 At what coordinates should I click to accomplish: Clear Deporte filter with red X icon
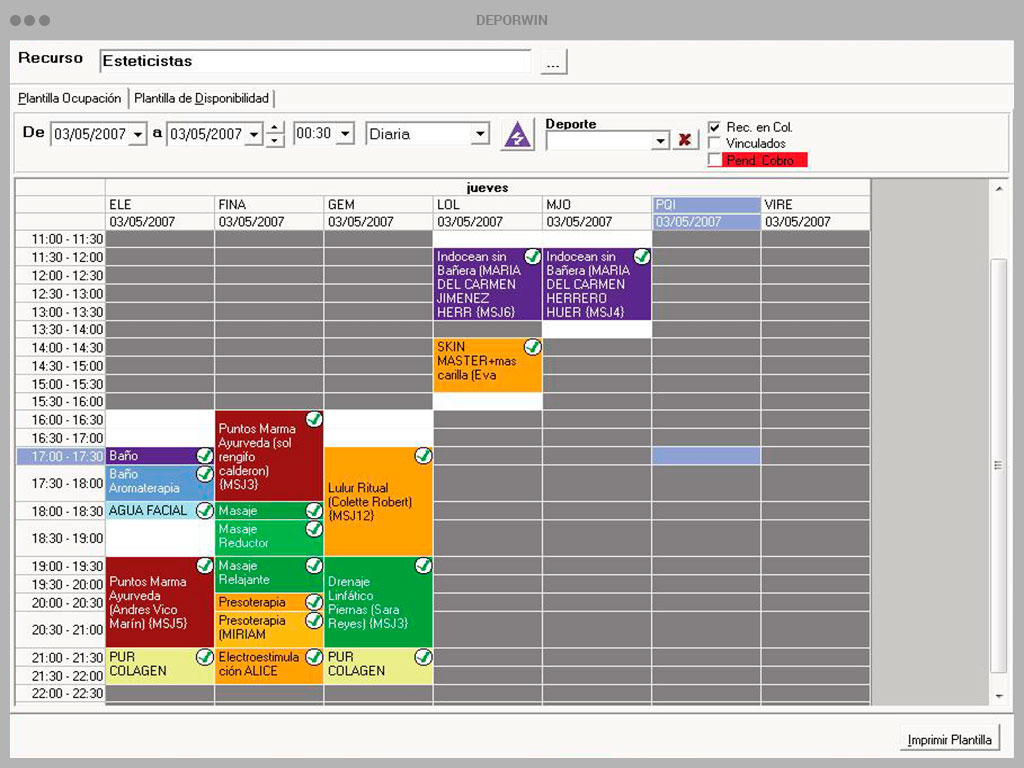(x=684, y=140)
